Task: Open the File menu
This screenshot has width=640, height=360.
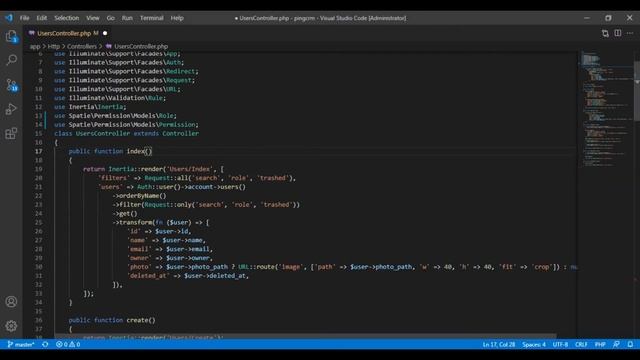Action: (x=24, y=18)
